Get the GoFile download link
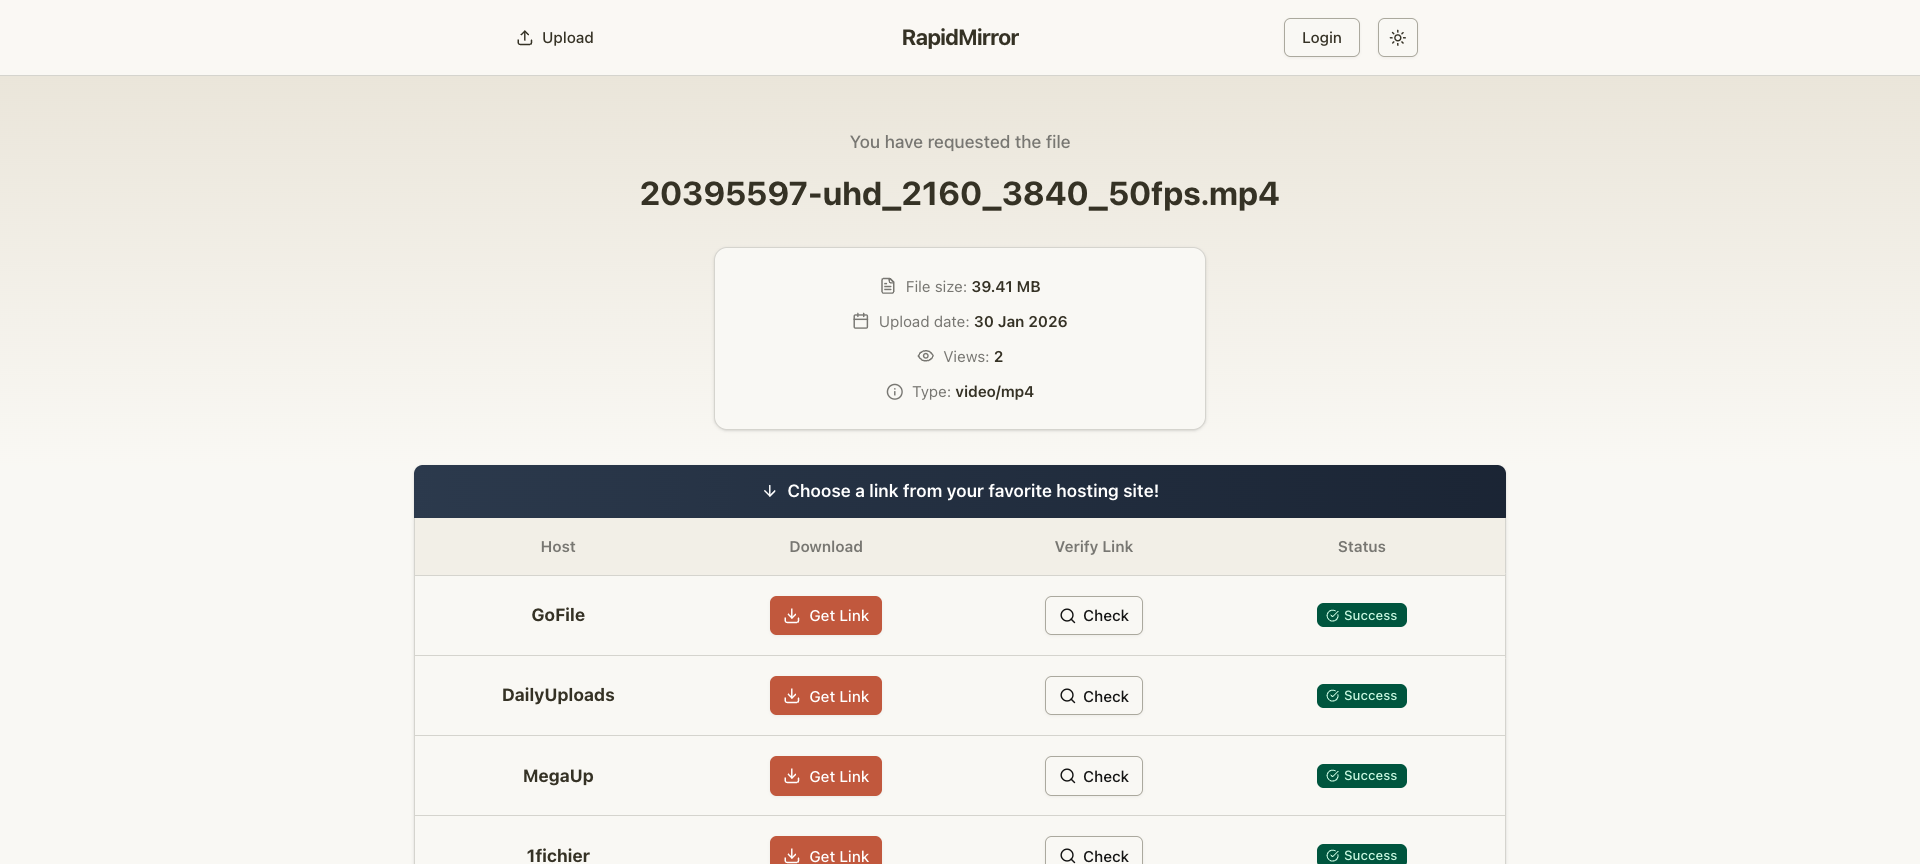The image size is (1920, 864). [x=826, y=616]
